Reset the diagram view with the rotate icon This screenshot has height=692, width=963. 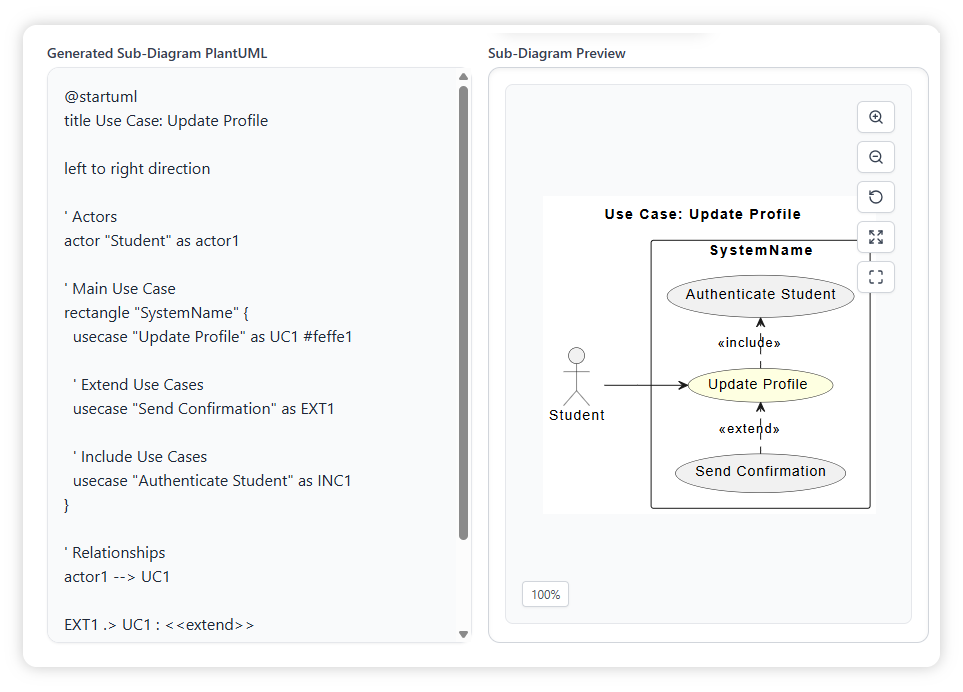[x=875, y=197]
